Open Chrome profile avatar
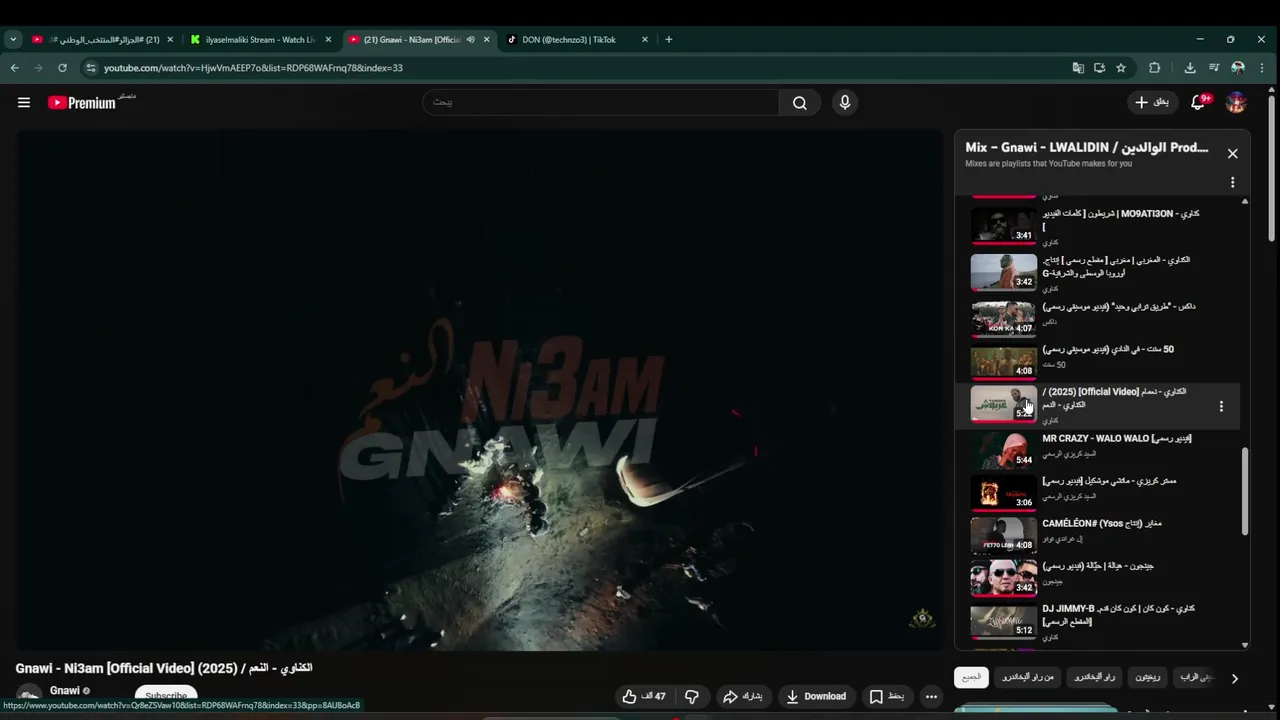The image size is (1280, 720). (x=1238, y=68)
